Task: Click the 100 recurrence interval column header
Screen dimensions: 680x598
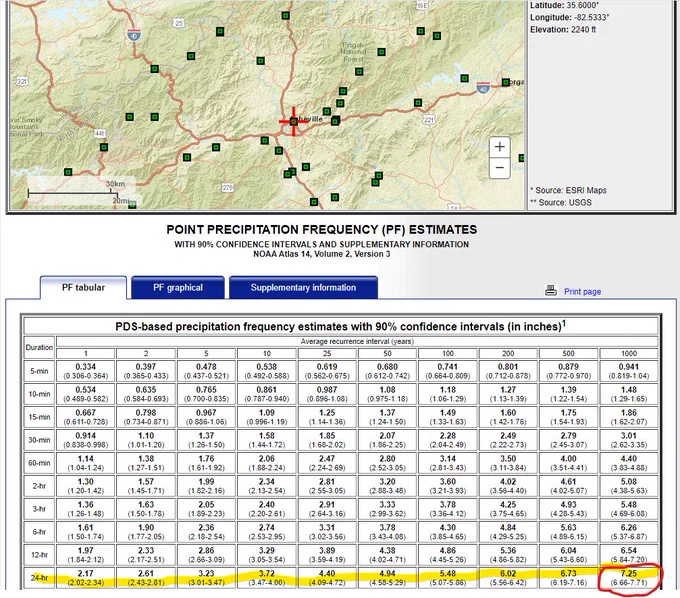Action: [x=448, y=353]
